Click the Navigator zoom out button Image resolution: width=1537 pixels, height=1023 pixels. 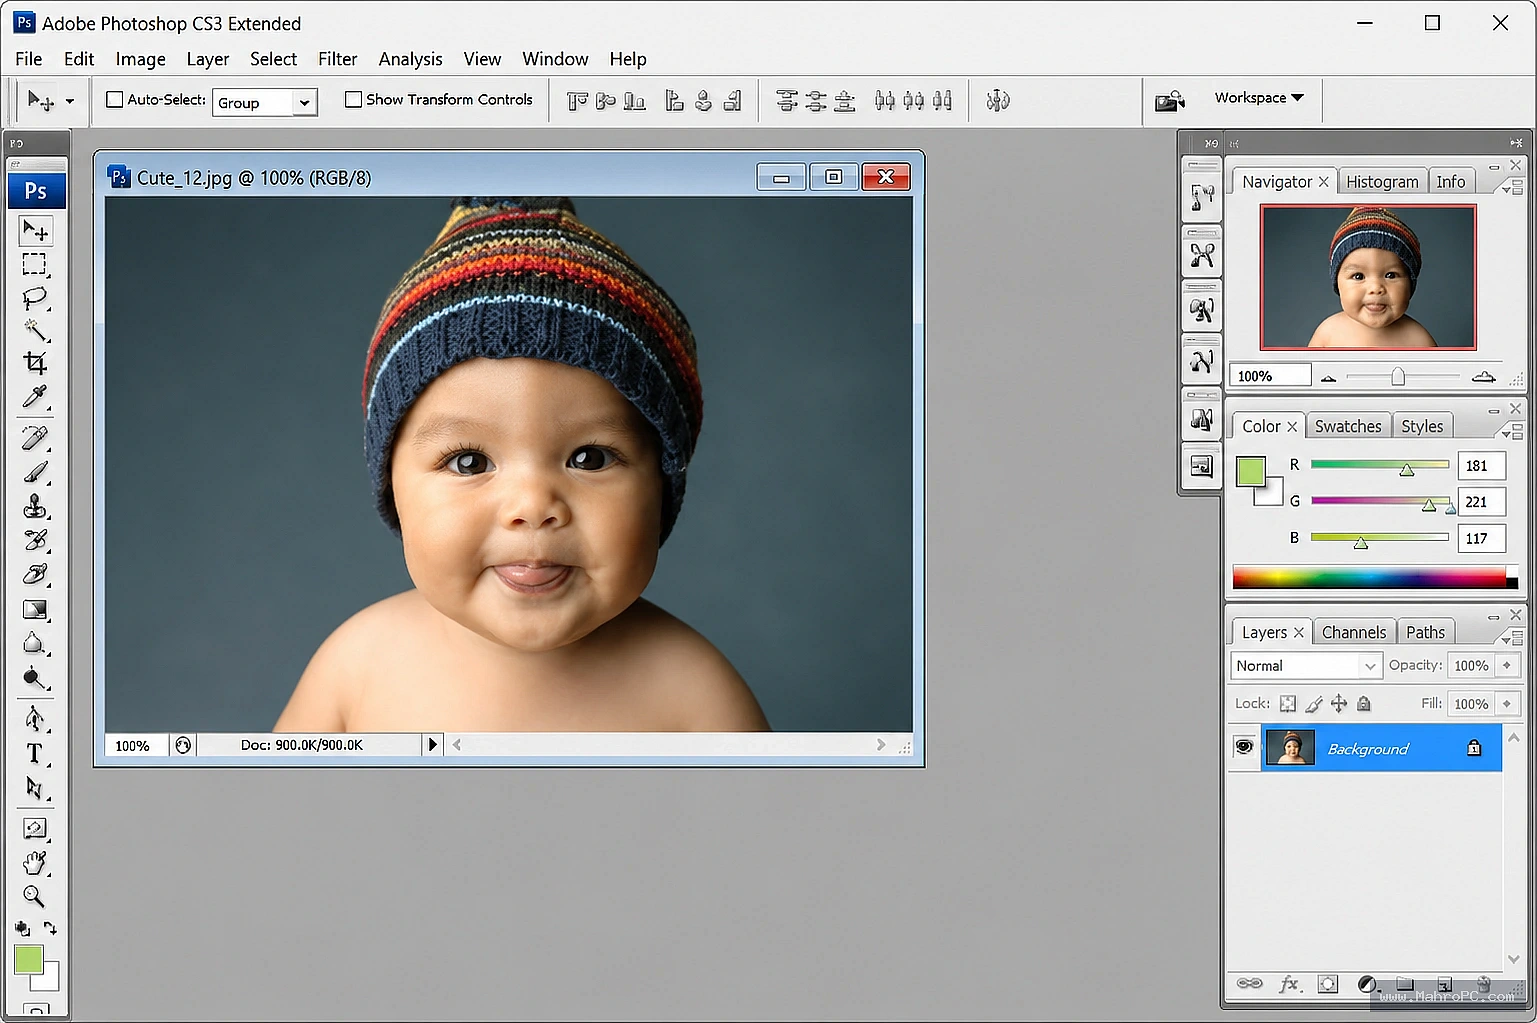click(1328, 377)
